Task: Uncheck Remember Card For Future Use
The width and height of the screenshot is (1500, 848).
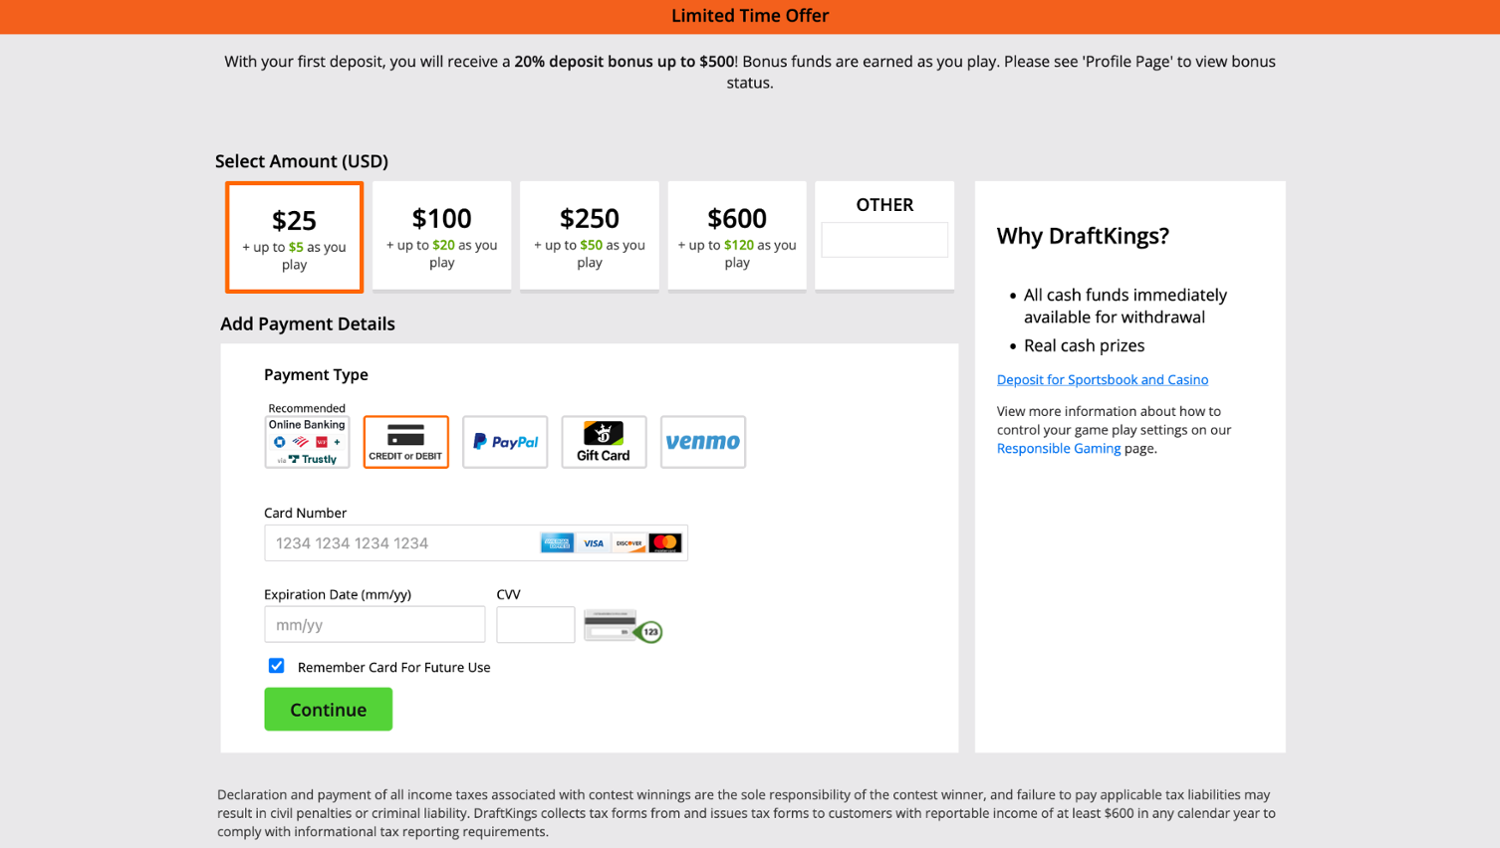Action: (x=276, y=666)
